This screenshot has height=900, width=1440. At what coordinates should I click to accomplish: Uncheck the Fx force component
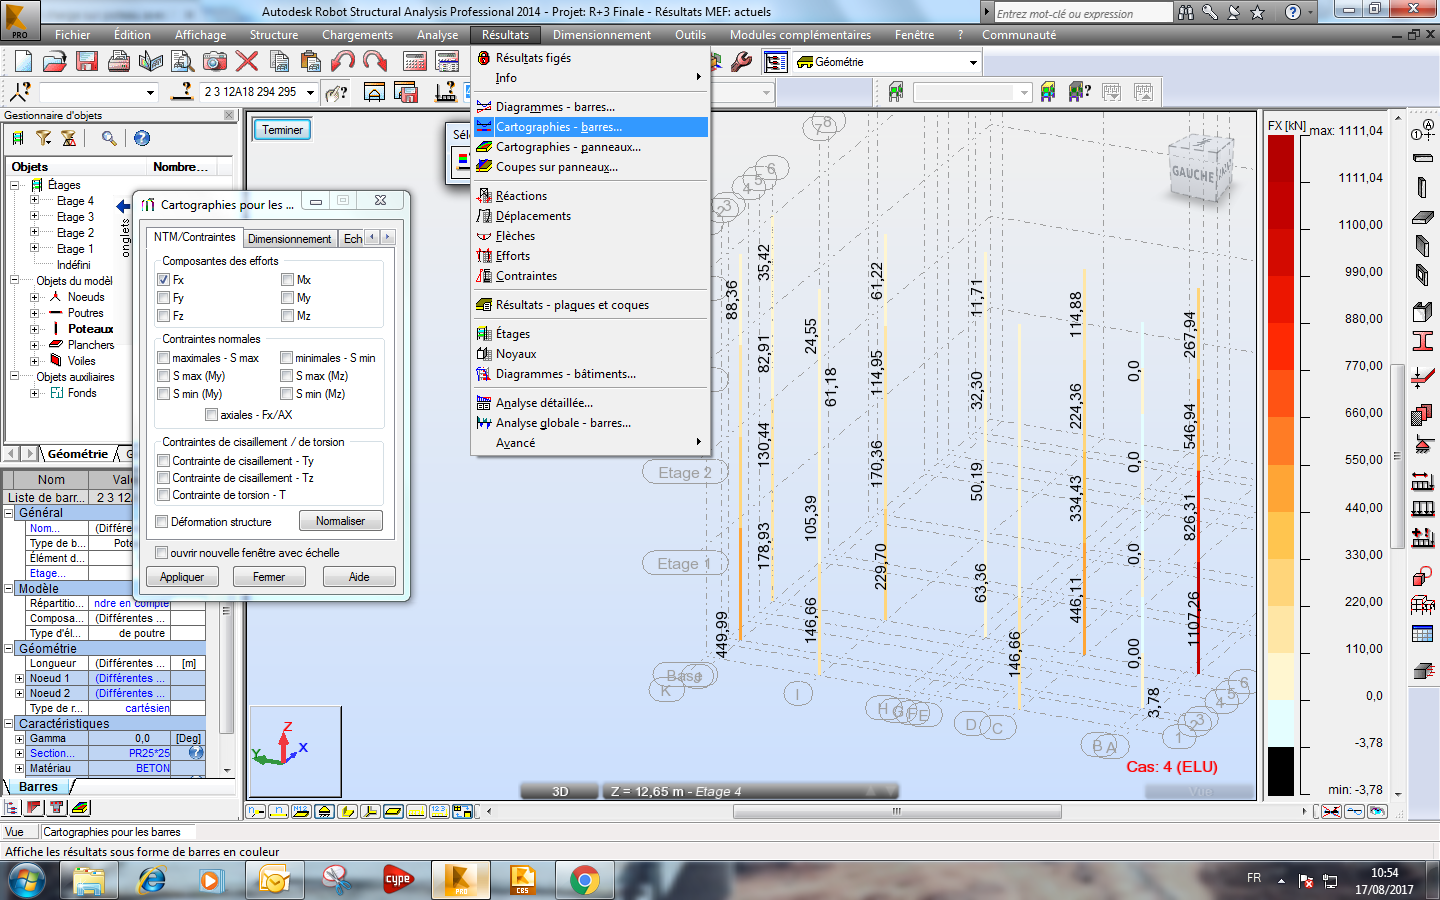163,280
